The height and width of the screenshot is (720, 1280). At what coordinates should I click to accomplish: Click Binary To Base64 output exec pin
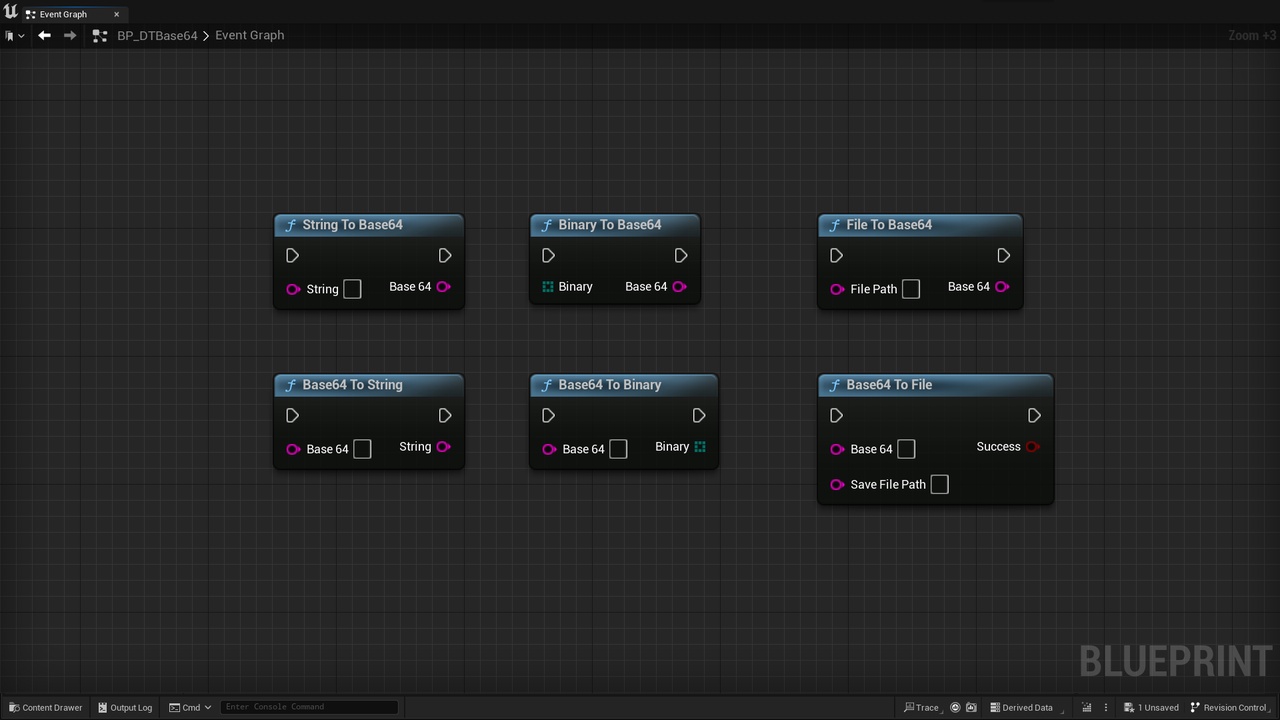point(681,256)
